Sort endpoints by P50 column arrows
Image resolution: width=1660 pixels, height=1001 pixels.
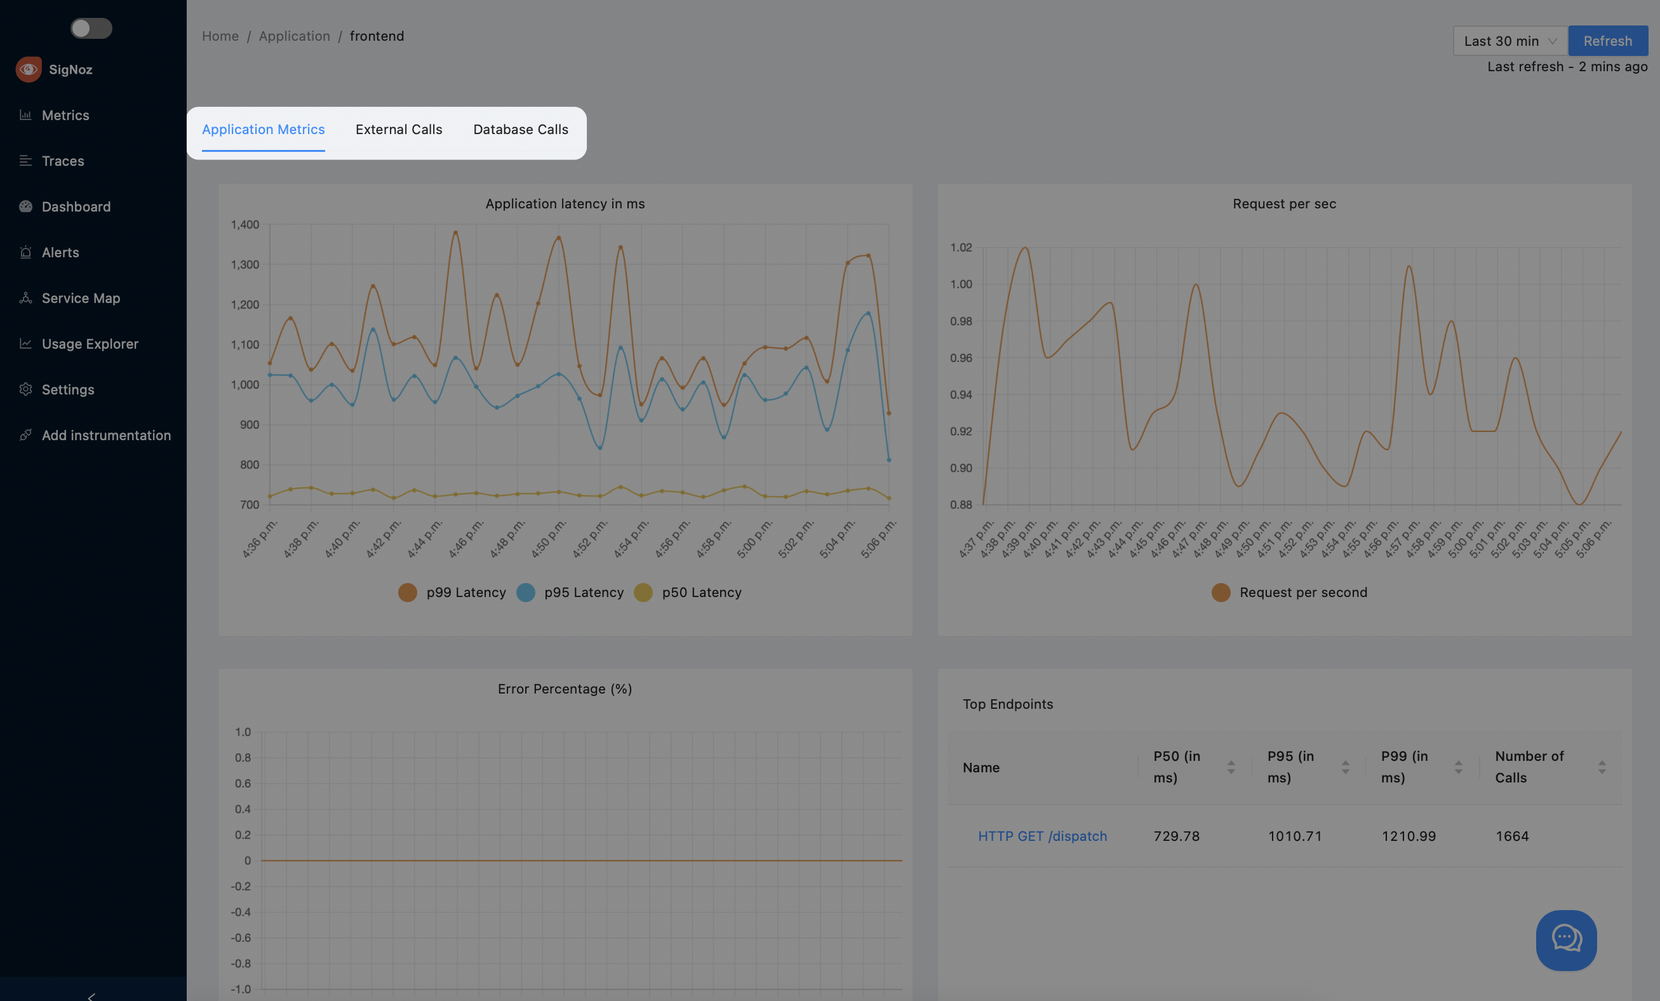click(x=1231, y=767)
